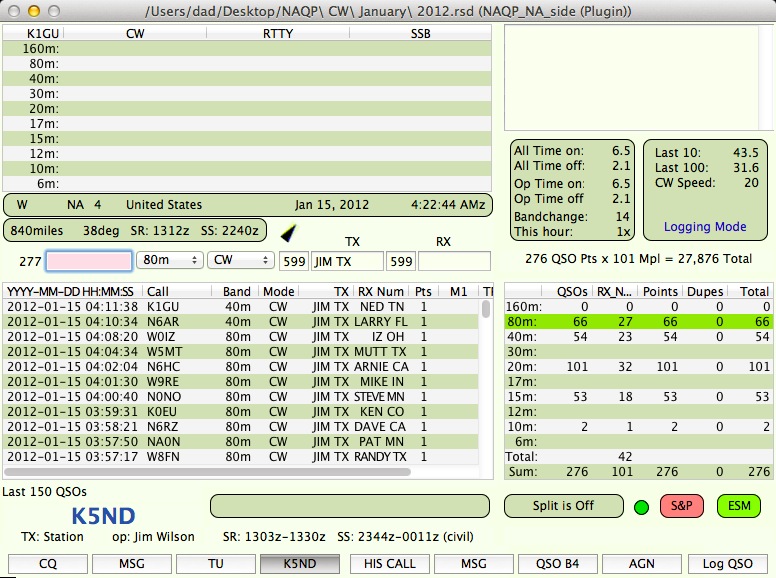Click the MSG button beside QSO B4
Viewport: 776px width, 578px height.
(x=474, y=564)
